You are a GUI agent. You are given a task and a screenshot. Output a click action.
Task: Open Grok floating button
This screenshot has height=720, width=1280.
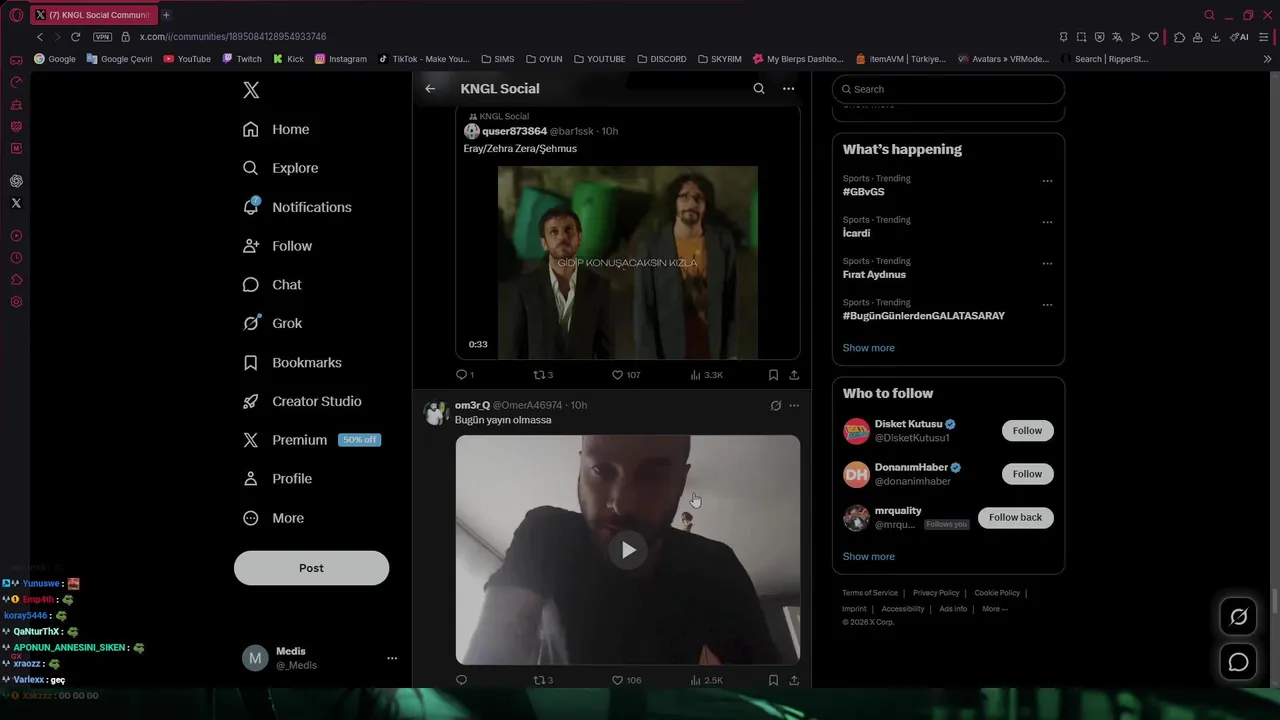click(x=1238, y=617)
